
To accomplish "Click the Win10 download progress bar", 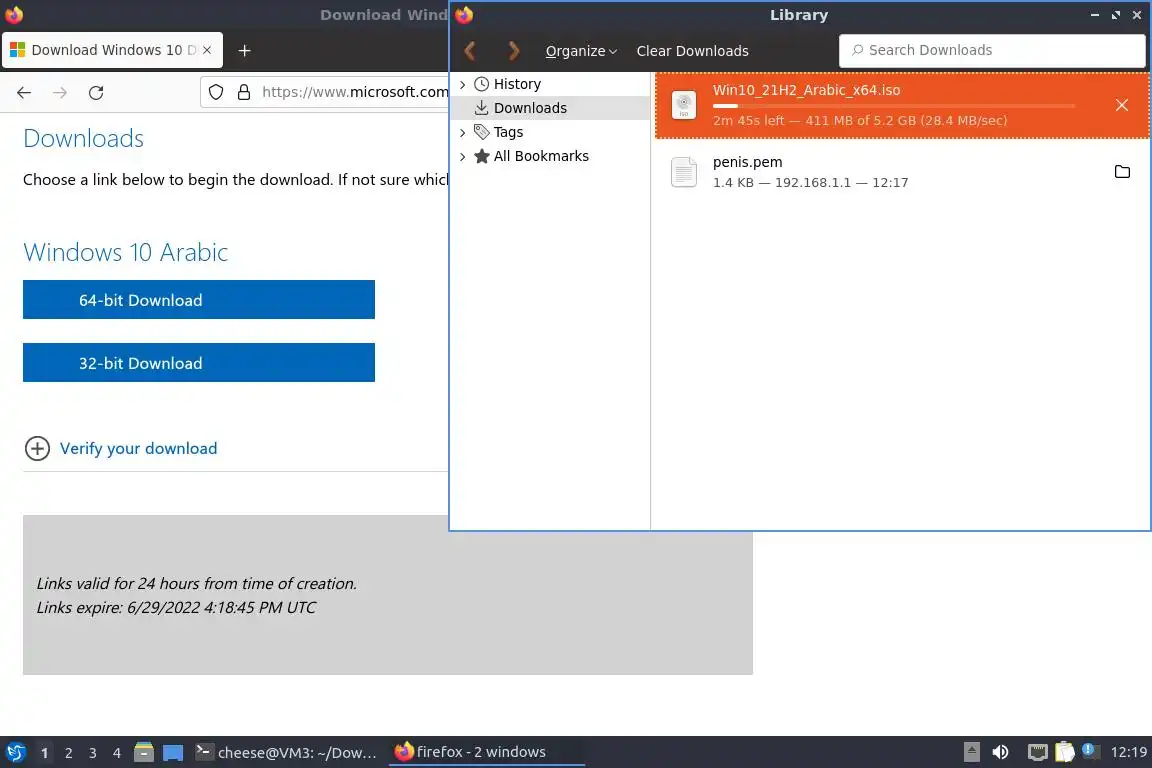I will [x=893, y=106].
